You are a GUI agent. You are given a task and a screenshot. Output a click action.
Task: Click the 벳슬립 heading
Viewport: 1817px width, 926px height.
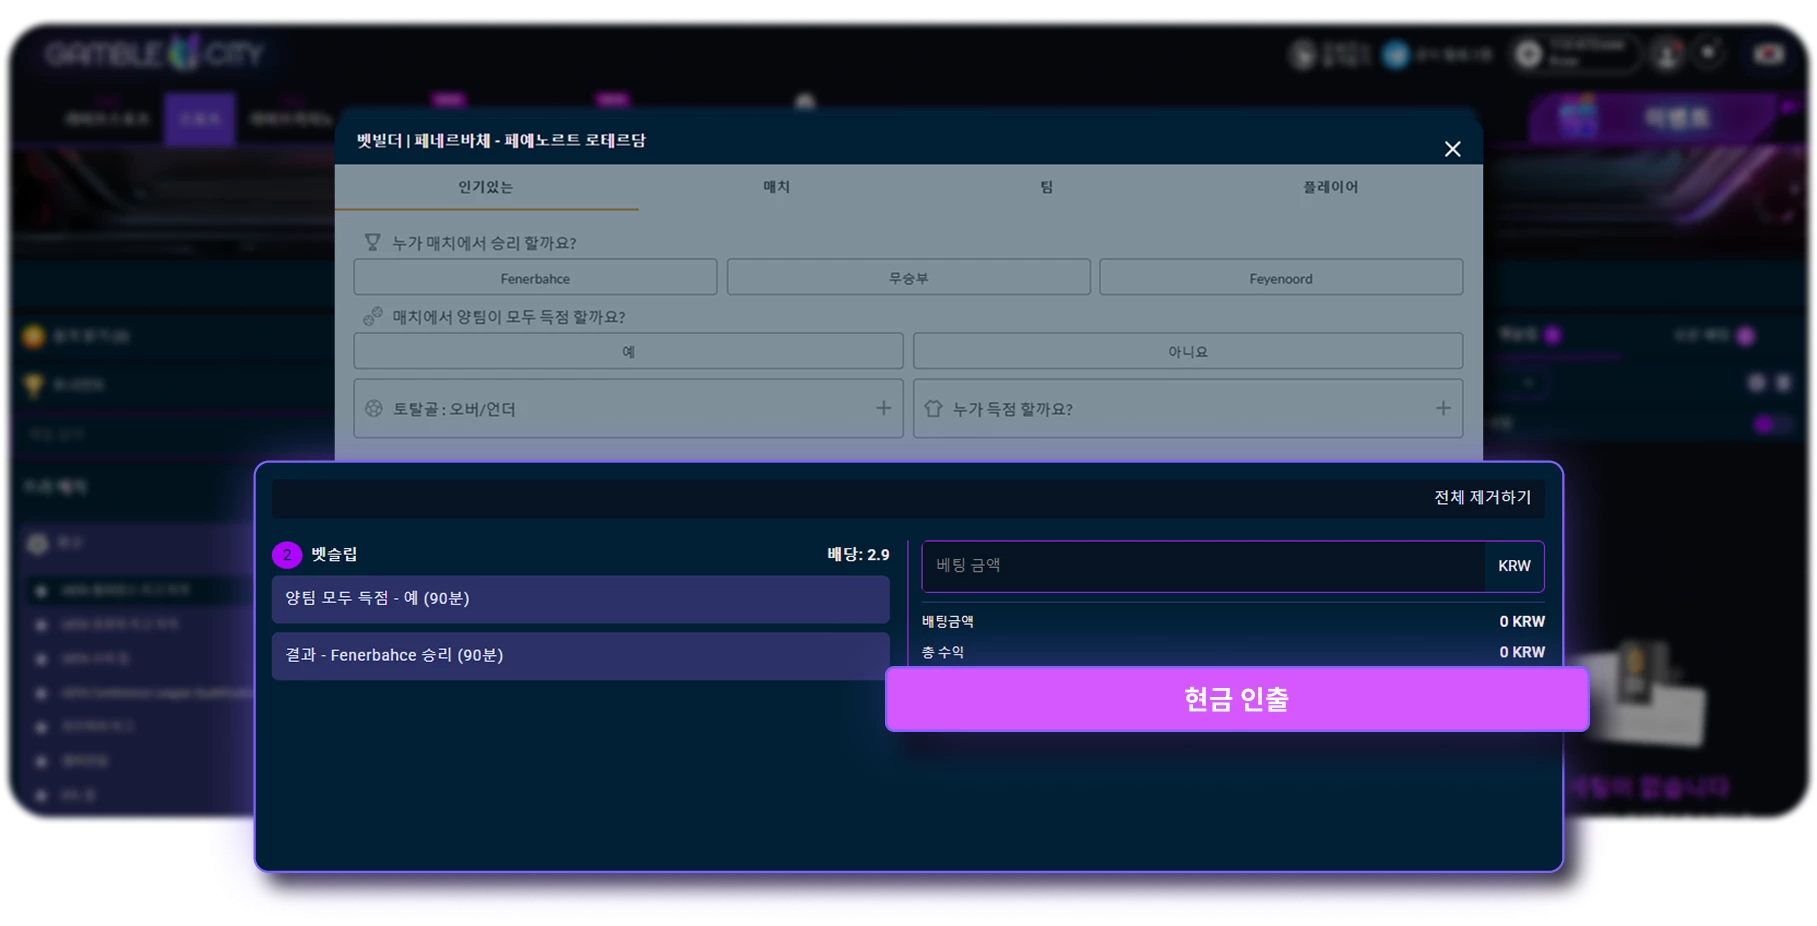(334, 554)
